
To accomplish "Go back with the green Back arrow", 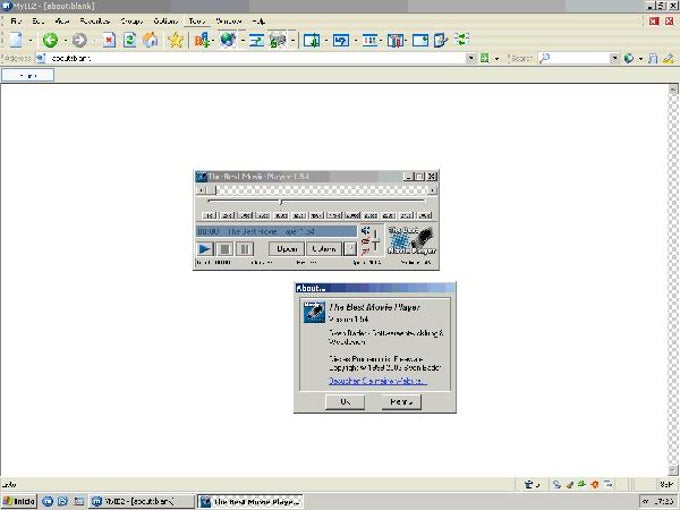I will pyautogui.click(x=50, y=40).
